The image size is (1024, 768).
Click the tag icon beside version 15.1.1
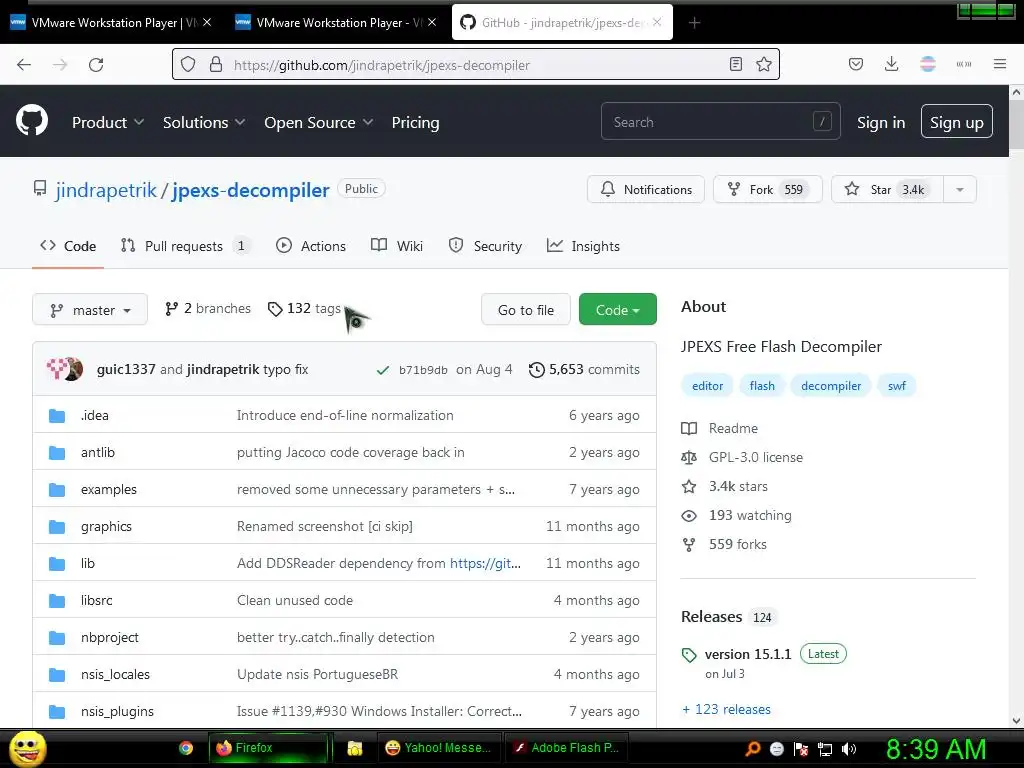pos(689,655)
